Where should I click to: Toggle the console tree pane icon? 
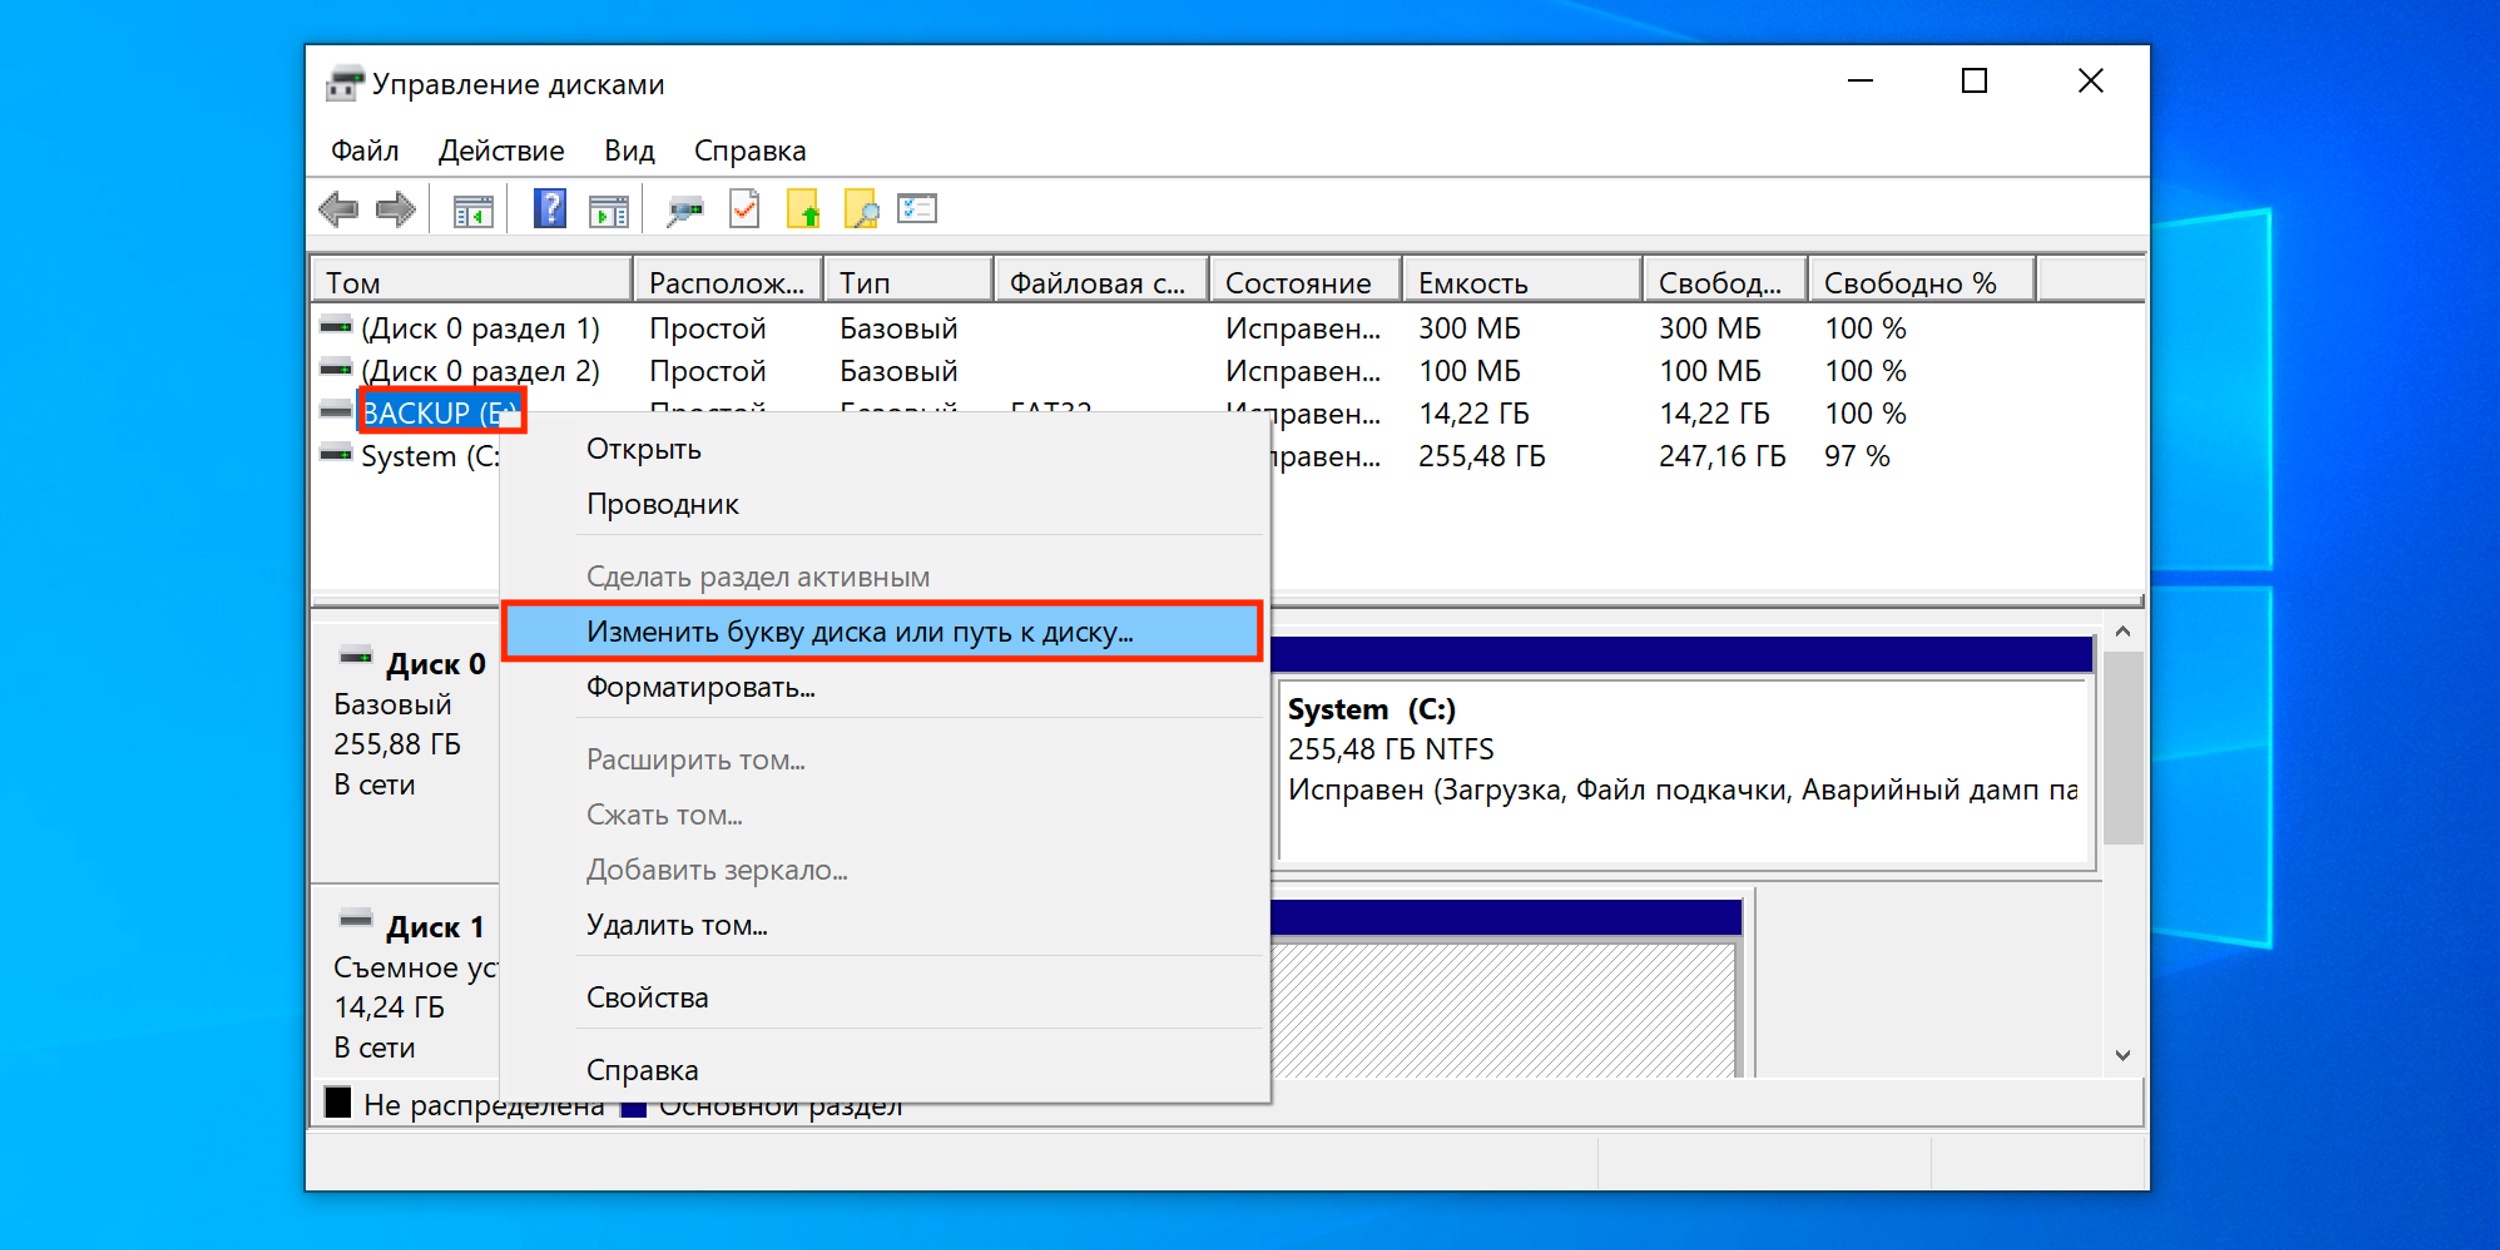[x=473, y=211]
